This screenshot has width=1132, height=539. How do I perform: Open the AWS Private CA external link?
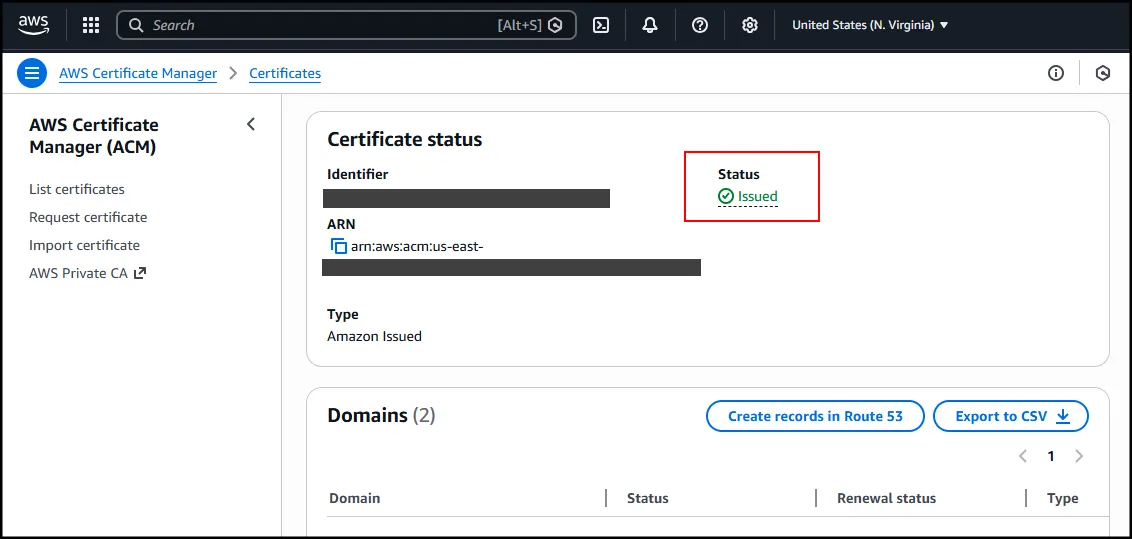pyautogui.click(x=88, y=273)
